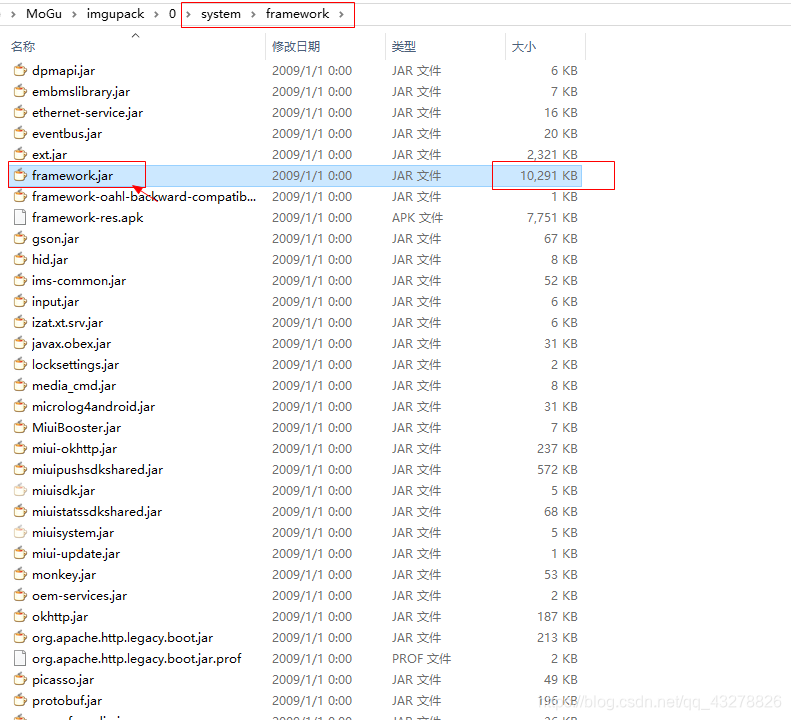Click the 572 KB size cell
This screenshot has width=791, height=720.
coord(557,470)
